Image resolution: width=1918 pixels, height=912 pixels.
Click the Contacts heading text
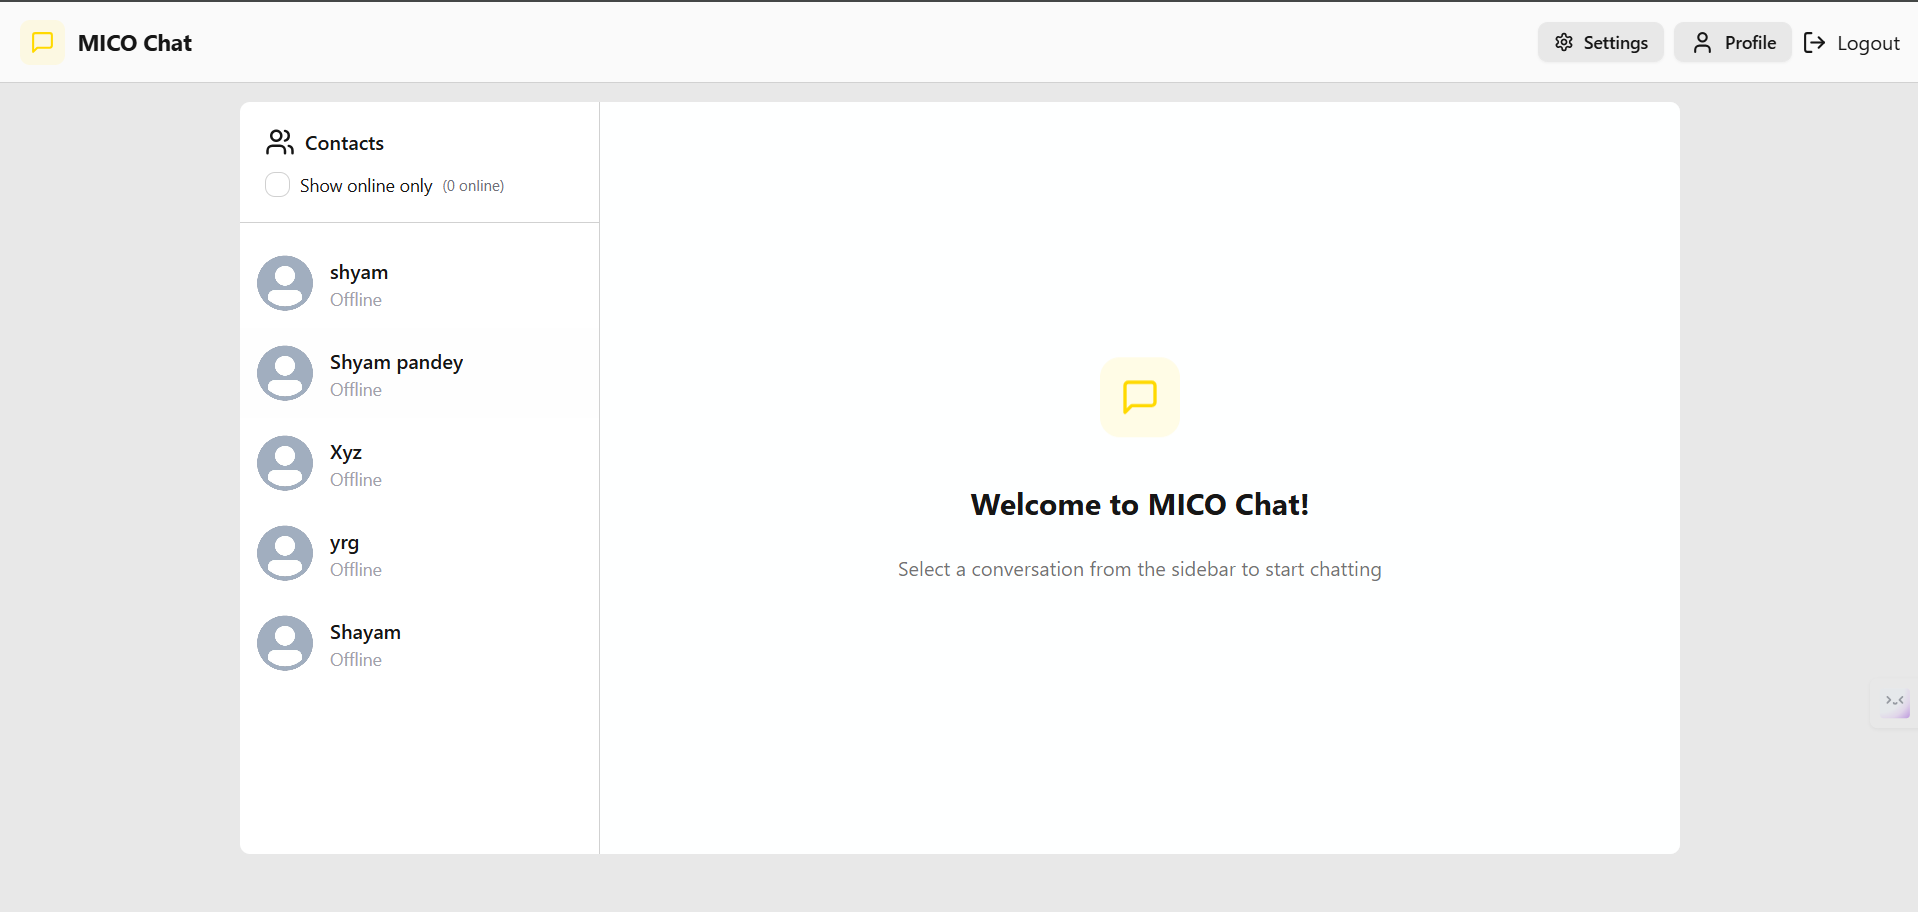[x=344, y=143]
